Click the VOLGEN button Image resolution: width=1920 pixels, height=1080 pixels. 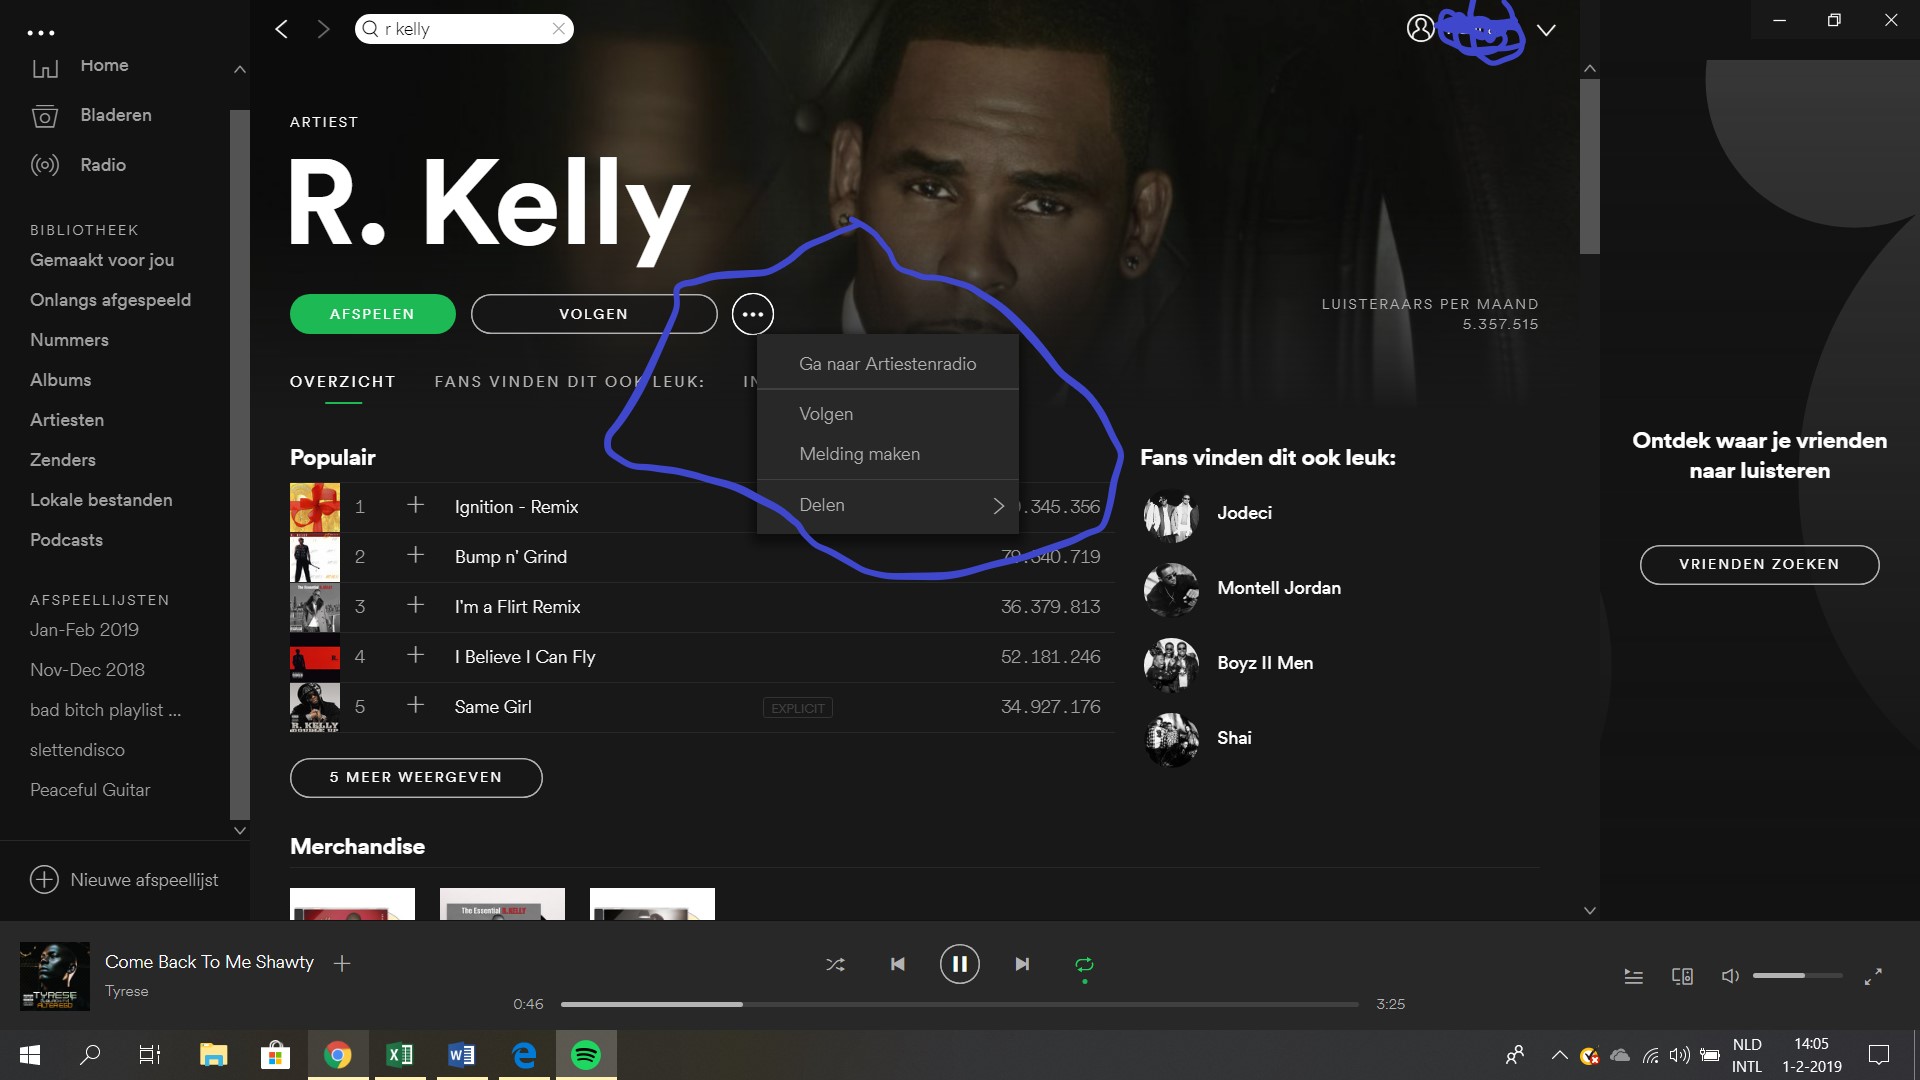594,314
